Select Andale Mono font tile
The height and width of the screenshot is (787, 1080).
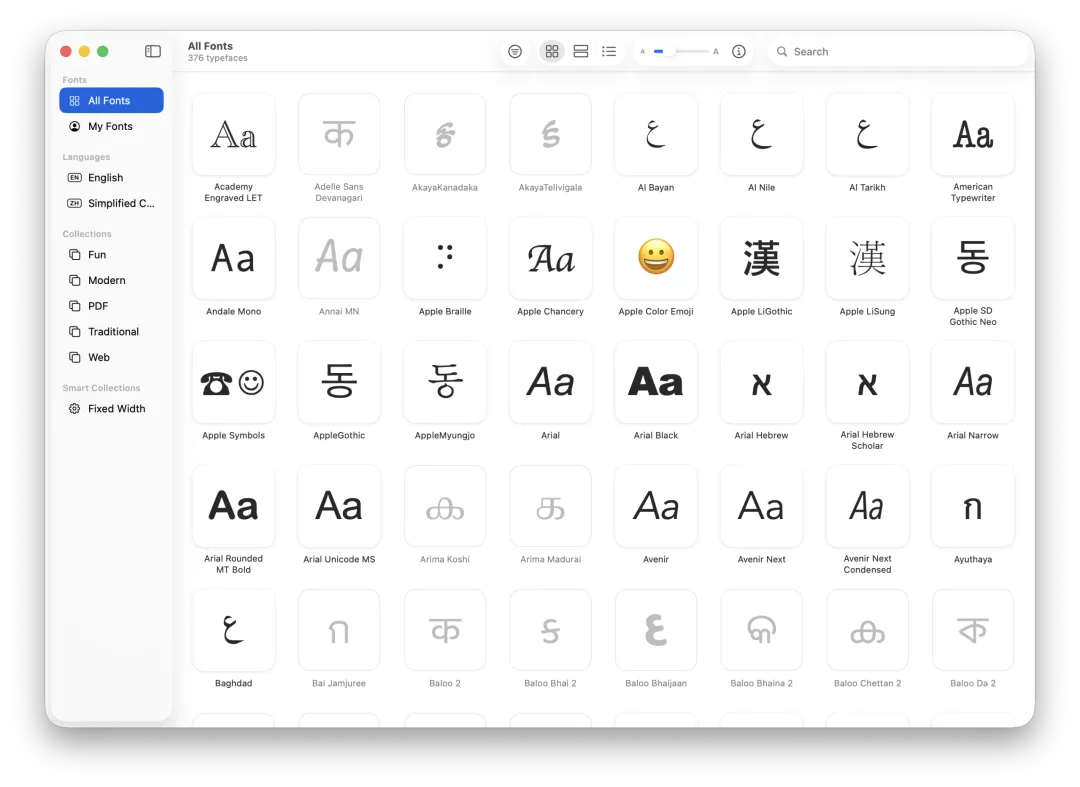point(233,259)
